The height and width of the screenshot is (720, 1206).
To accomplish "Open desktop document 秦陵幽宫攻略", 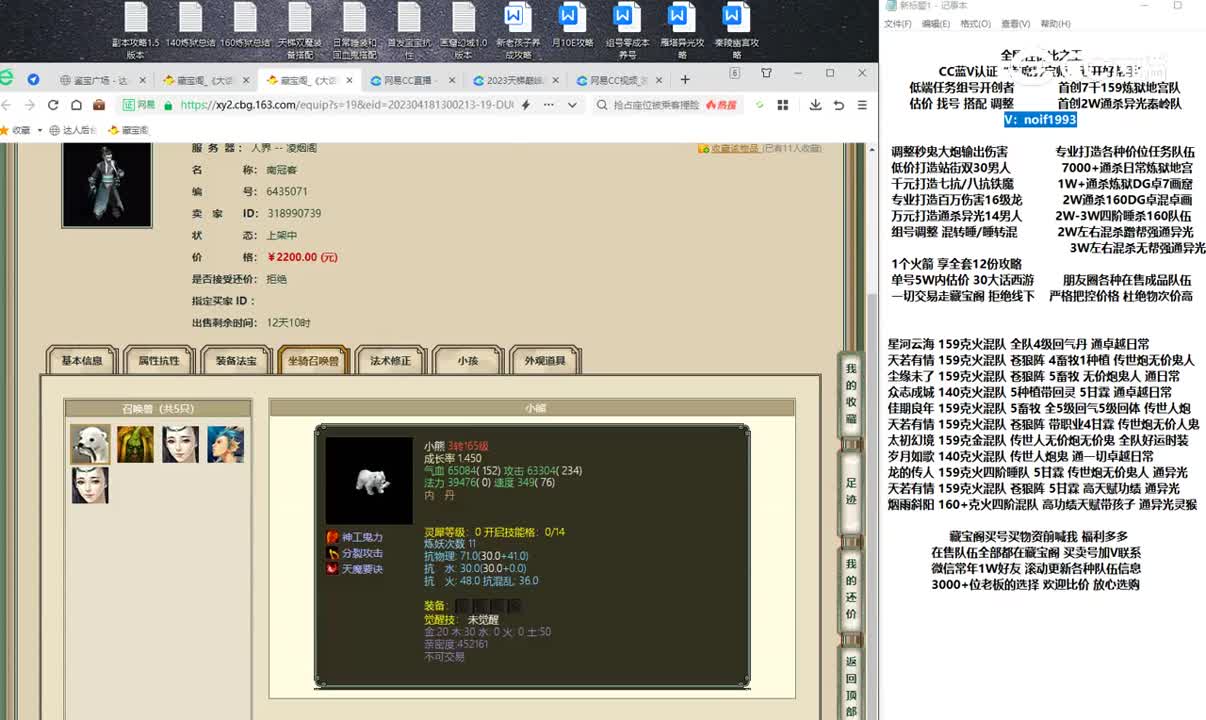I will [735, 29].
